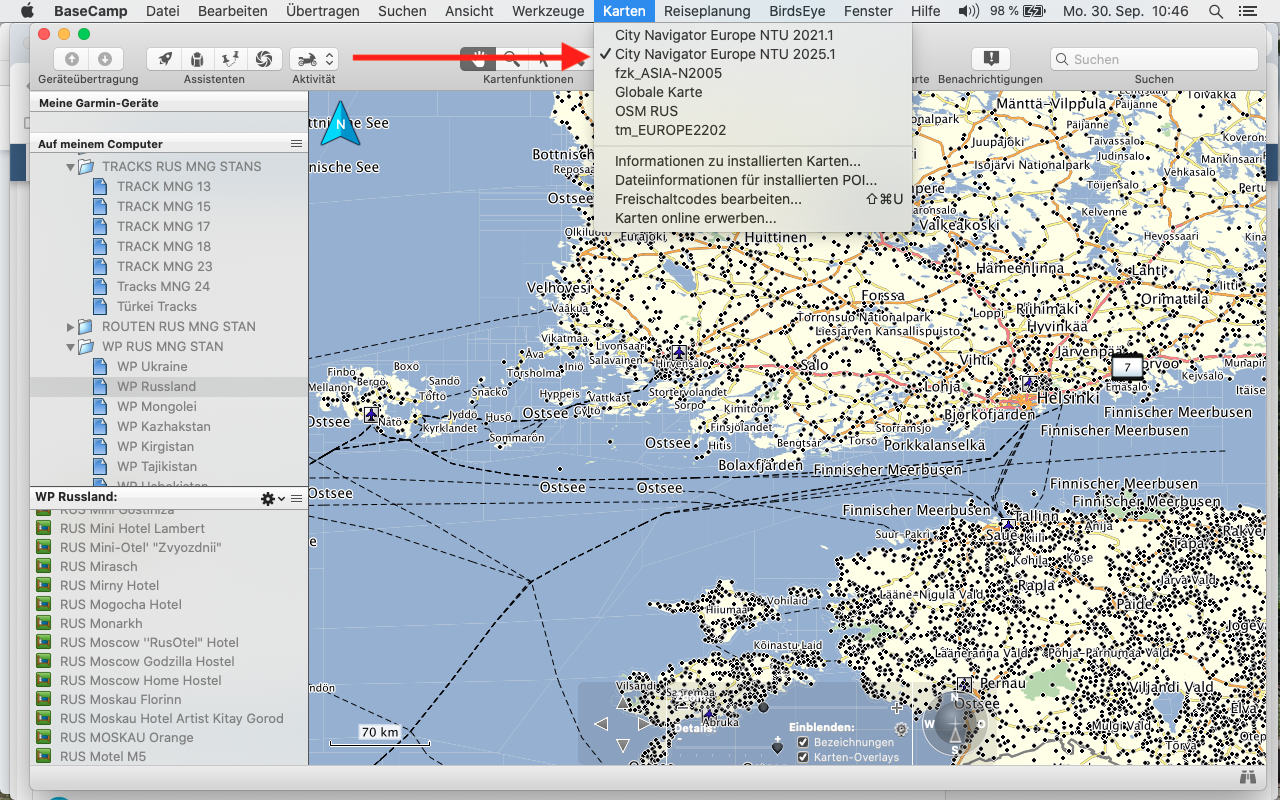Click the binoculars icon at bottom right
Viewport: 1280px width, 800px height.
tap(1246, 777)
